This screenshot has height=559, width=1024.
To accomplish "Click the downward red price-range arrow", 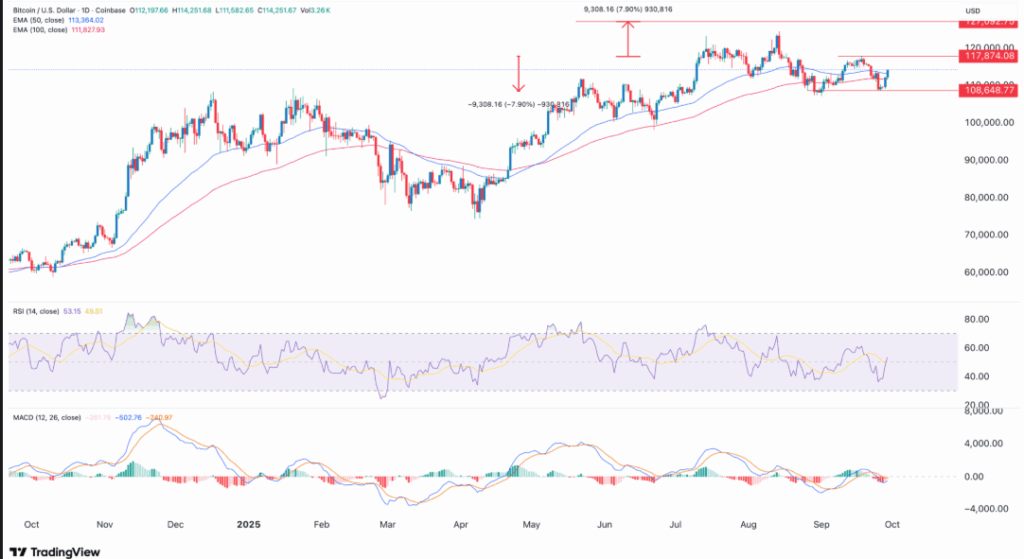I will point(519,72).
